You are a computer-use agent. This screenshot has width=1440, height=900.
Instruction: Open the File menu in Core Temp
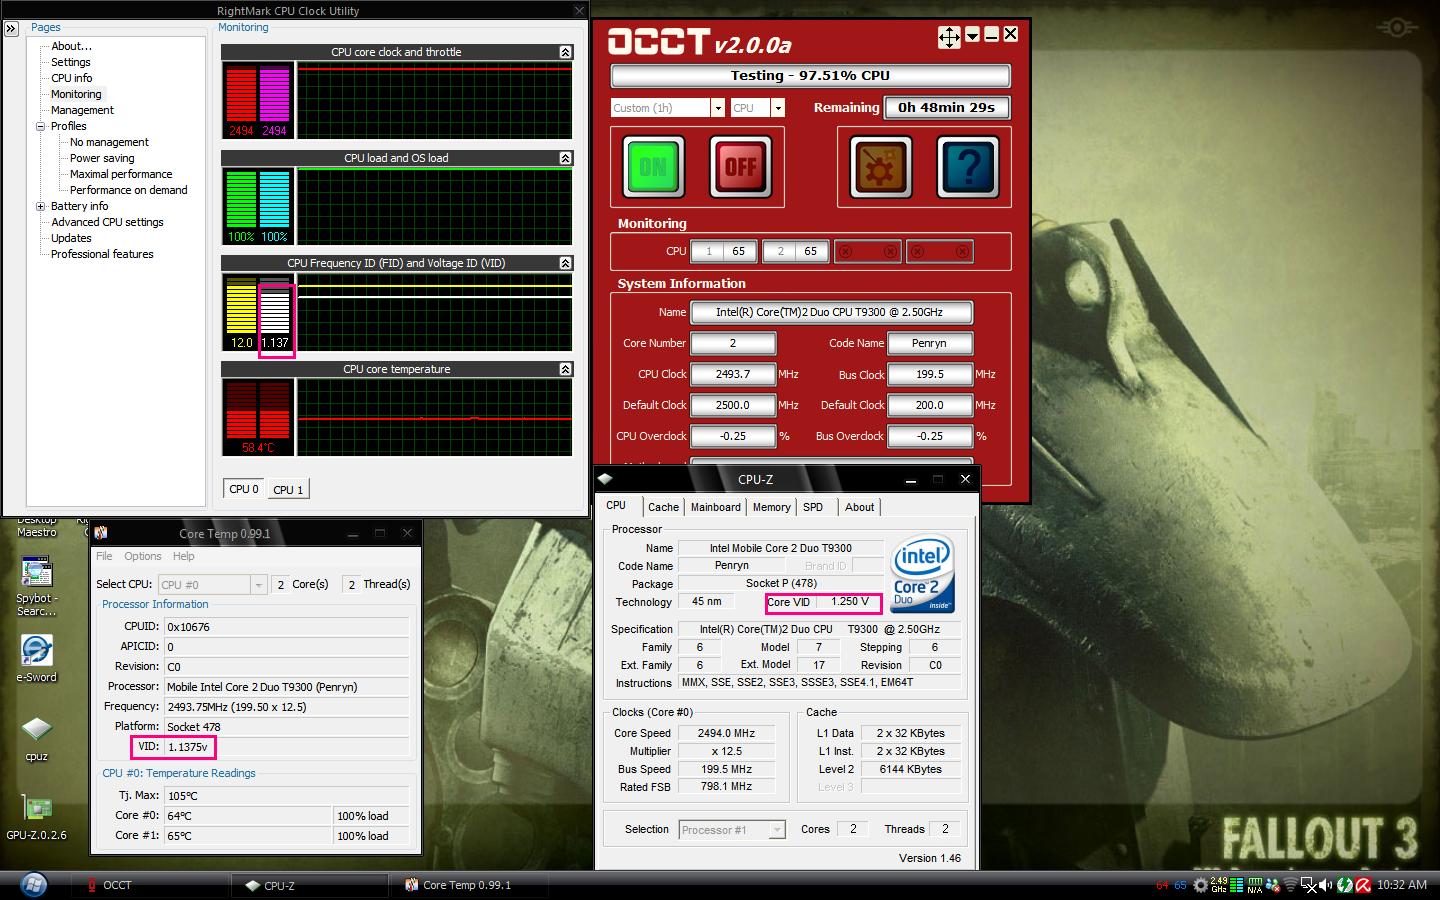click(104, 556)
